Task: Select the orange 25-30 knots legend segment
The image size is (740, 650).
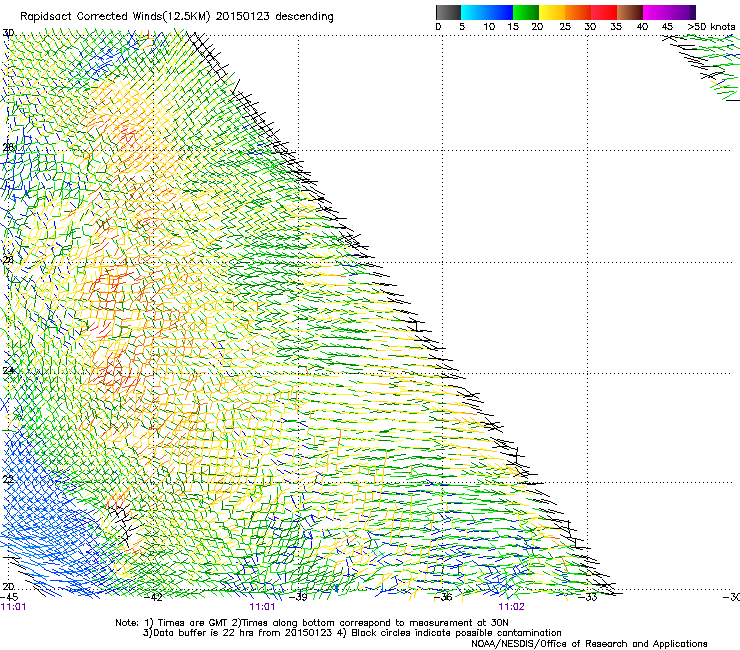Action: pyautogui.click(x=578, y=12)
